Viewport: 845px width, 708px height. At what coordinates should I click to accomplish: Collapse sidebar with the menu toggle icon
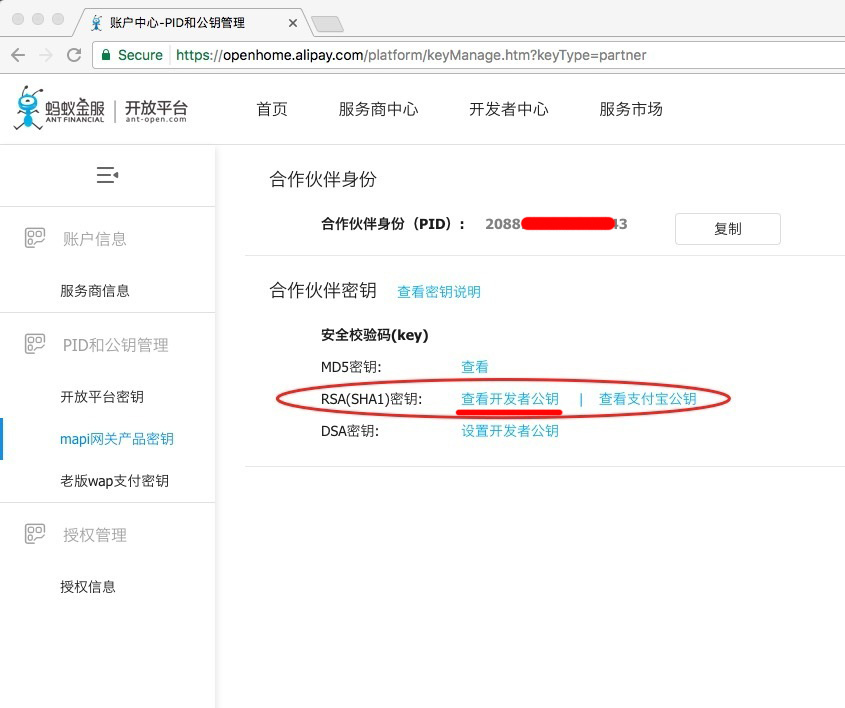pyautogui.click(x=107, y=176)
